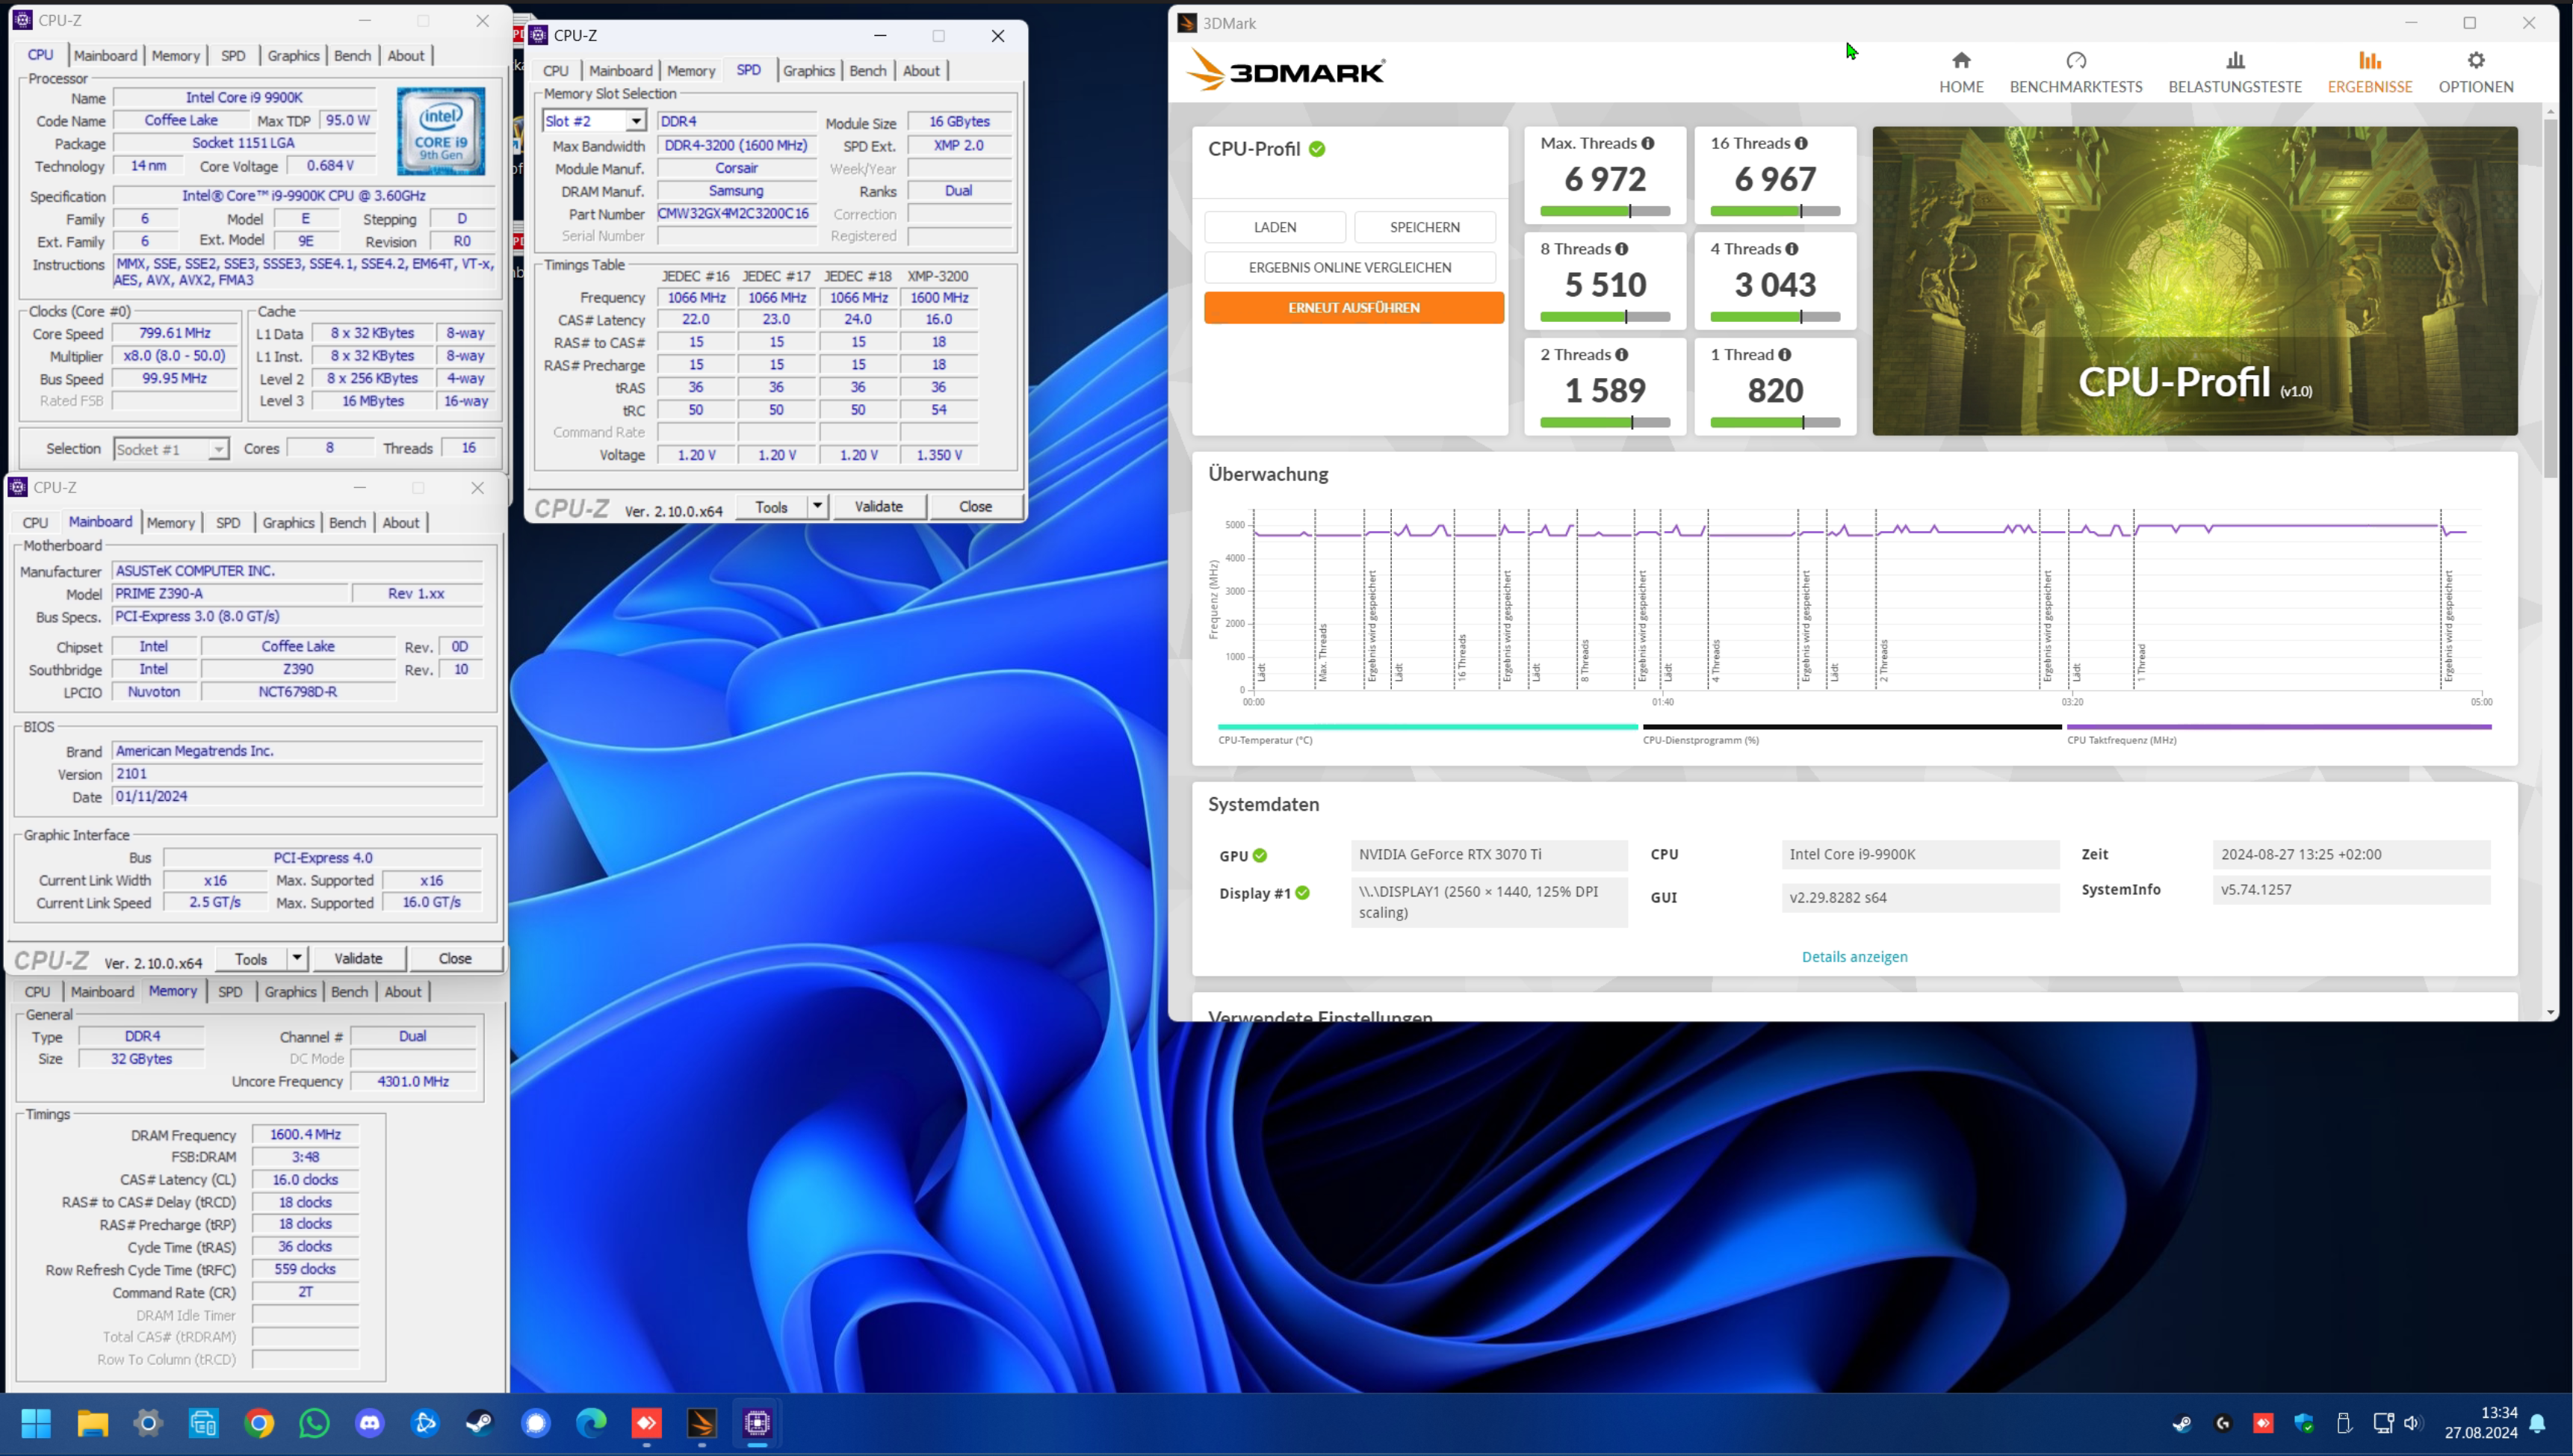Open notification bell in taskbar
Viewport: 2573px width, 1456px height.
click(2537, 1423)
